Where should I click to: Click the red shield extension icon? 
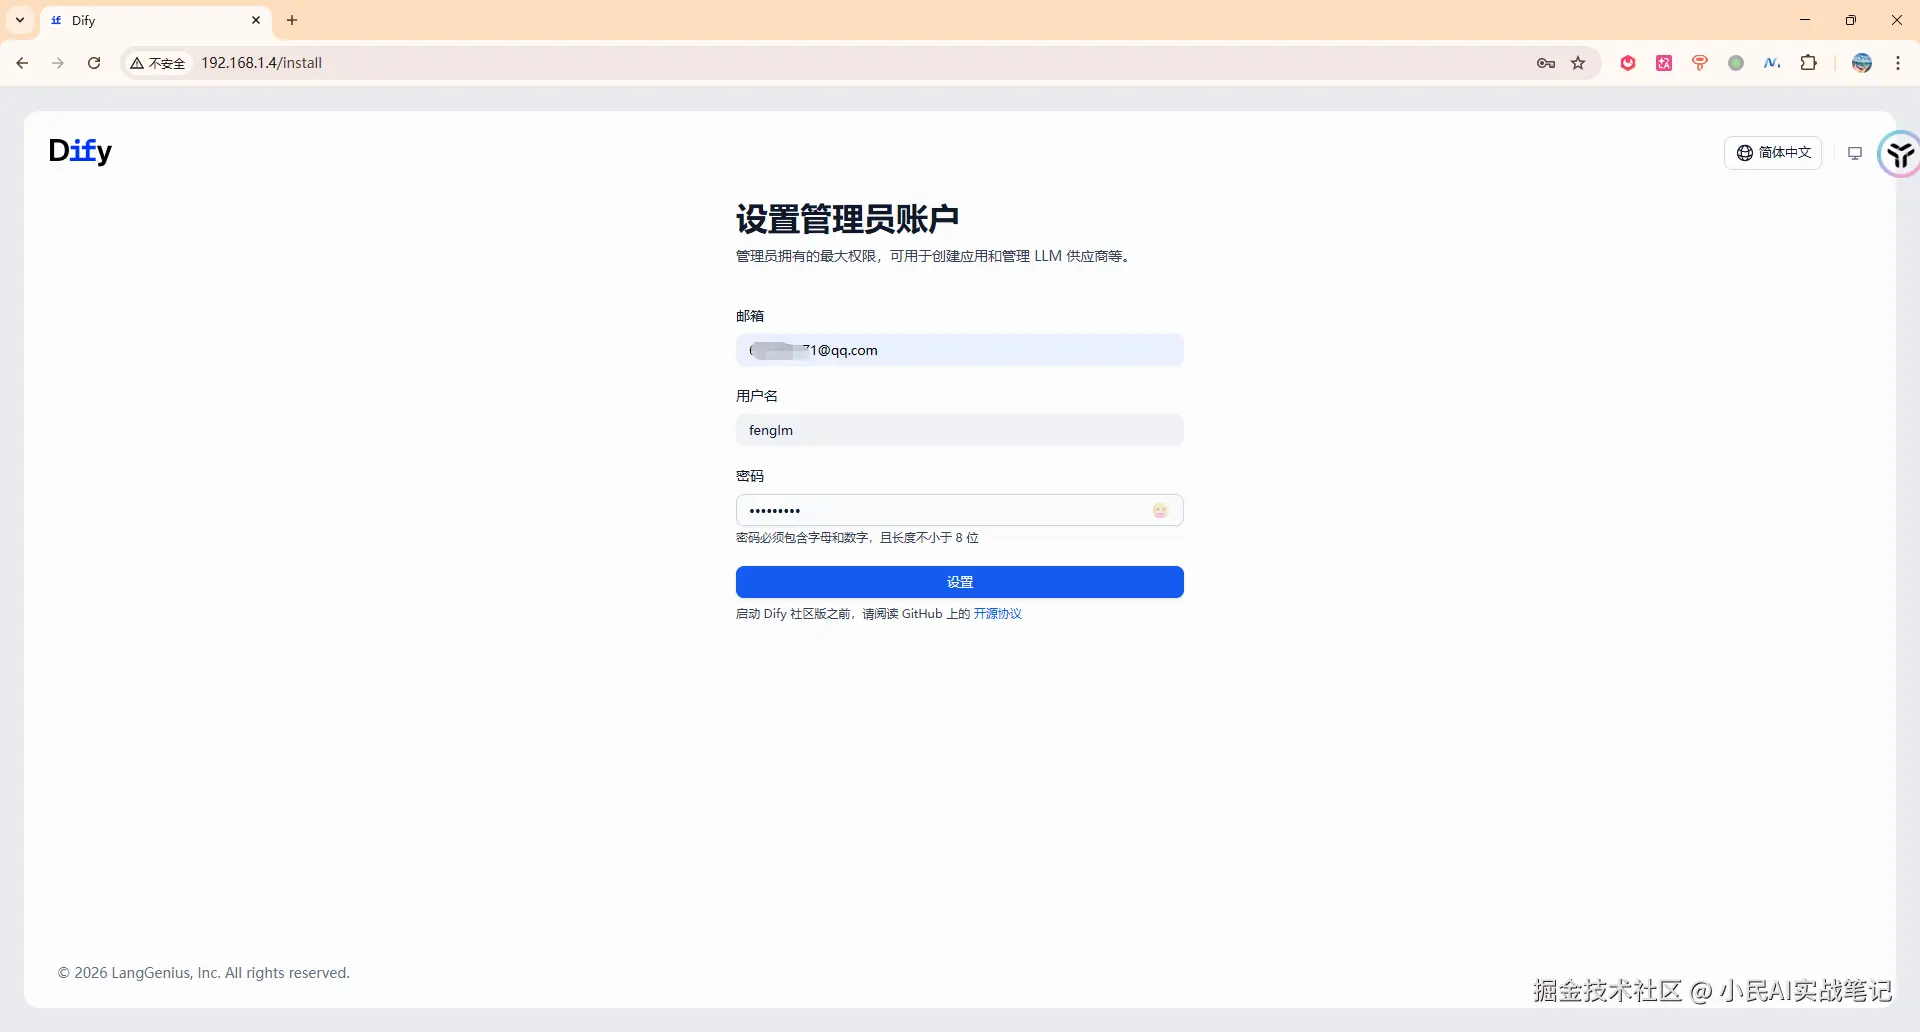[1628, 63]
